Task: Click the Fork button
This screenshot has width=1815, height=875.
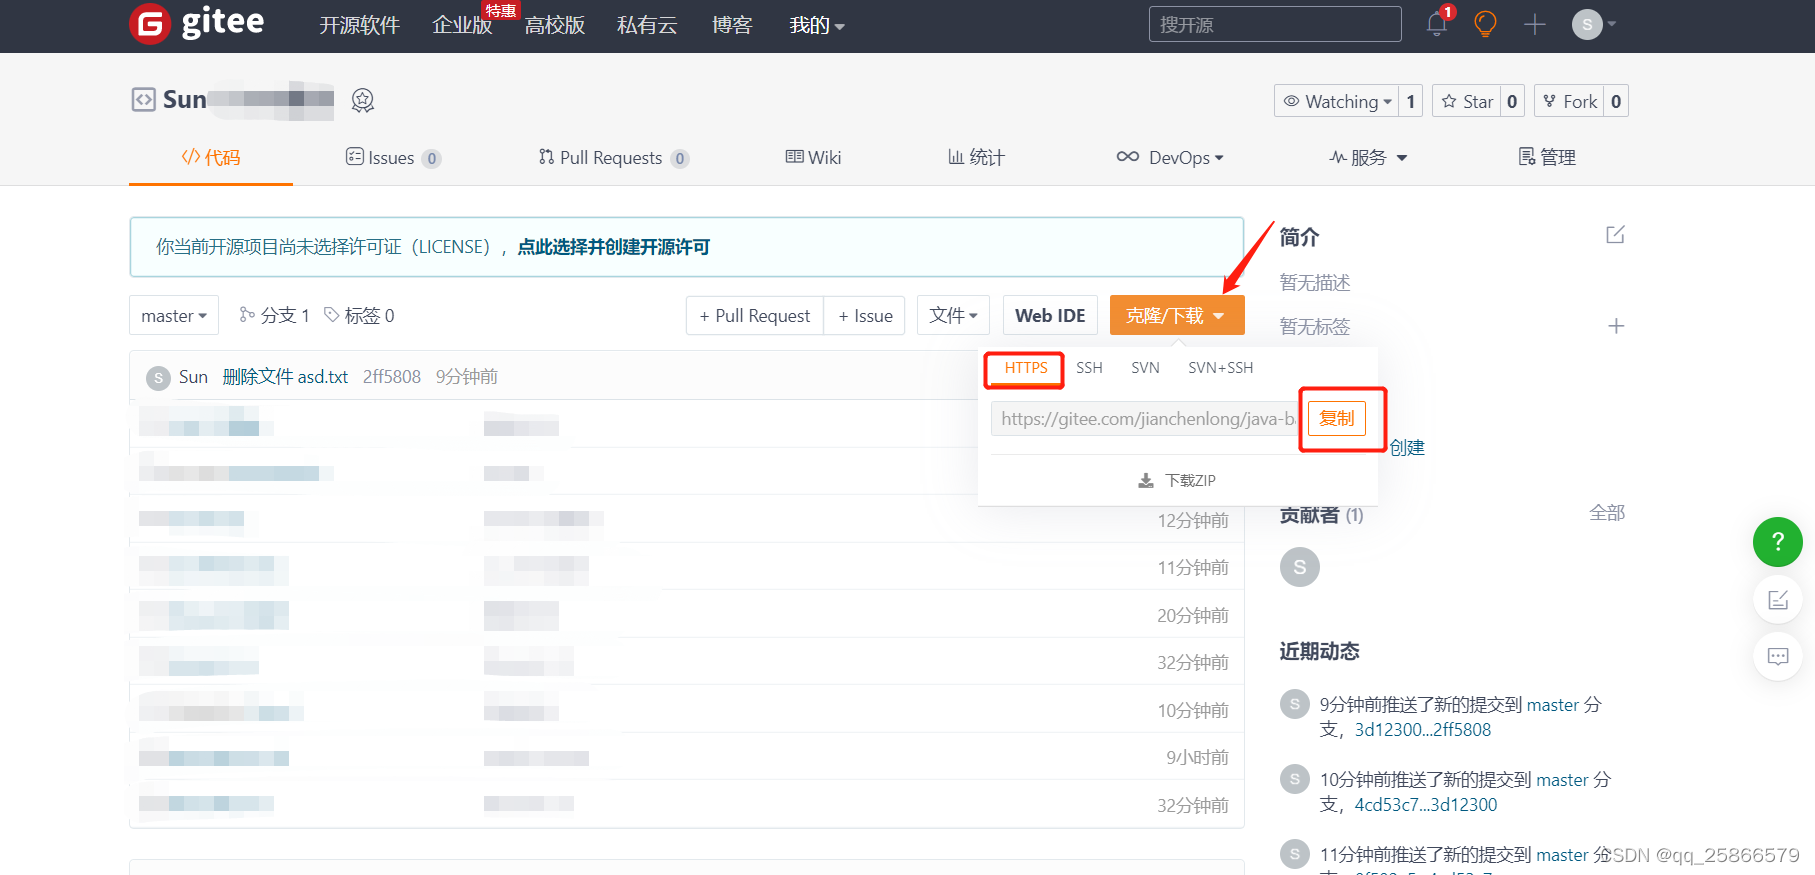Action: point(1569,101)
